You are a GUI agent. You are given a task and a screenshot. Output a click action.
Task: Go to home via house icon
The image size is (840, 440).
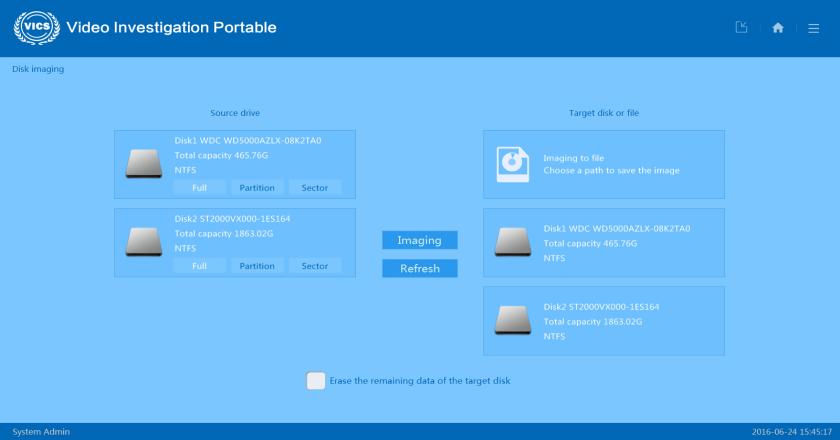(x=778, y=27)
